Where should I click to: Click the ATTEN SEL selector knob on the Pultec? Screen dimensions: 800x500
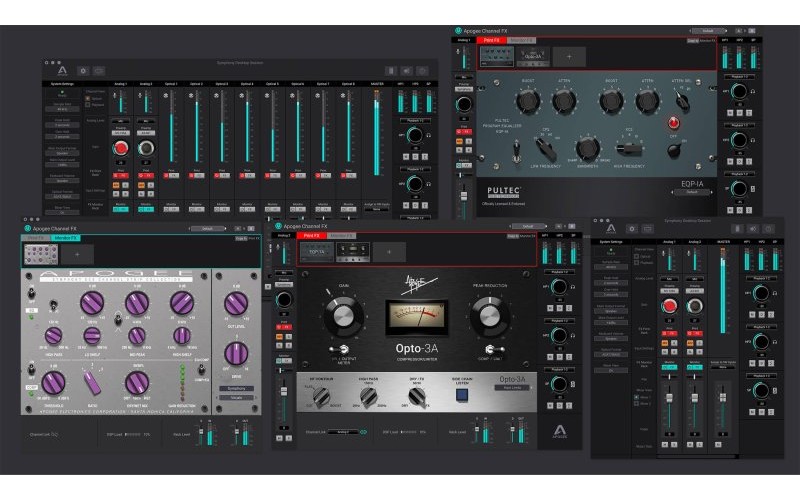(683, 101)
